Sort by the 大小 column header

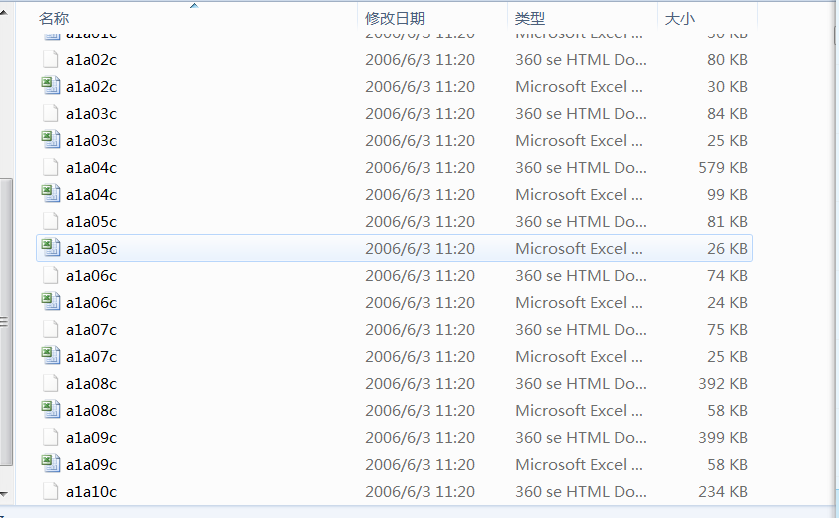[x=680, y=18]
